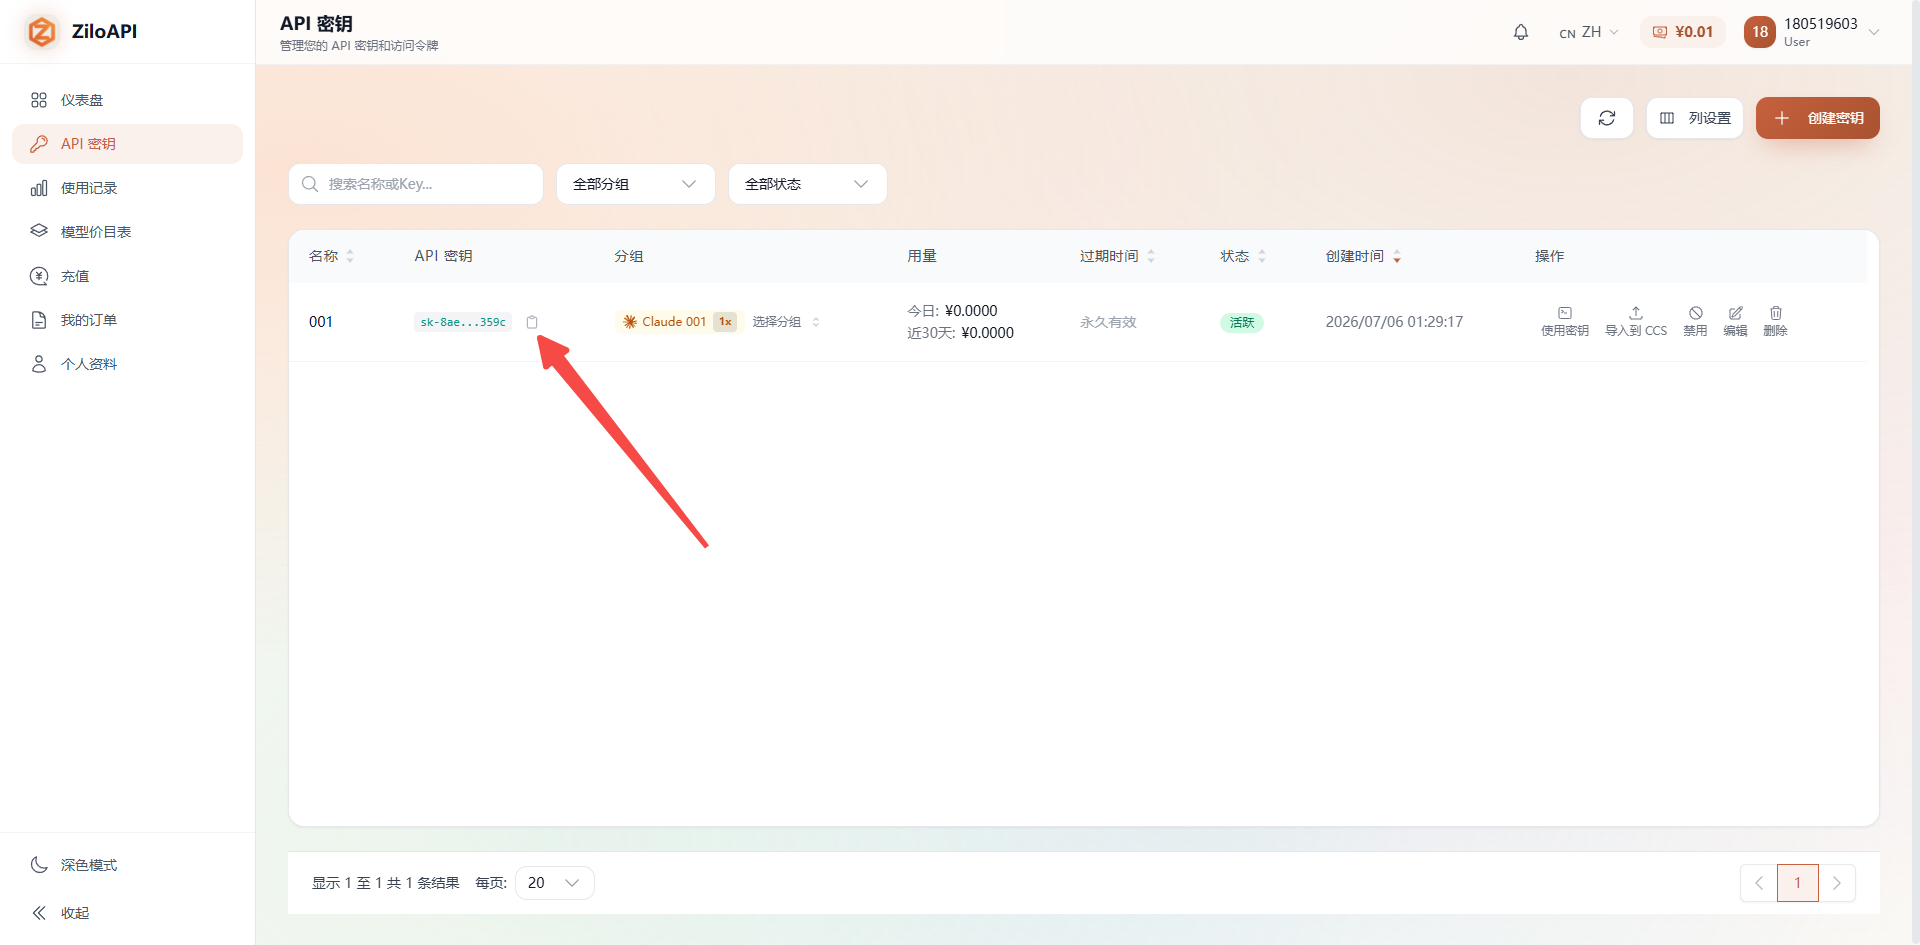Expand the 180519603 user menu
Viewport: 1920px width, 945px height.
point(1812,32)
